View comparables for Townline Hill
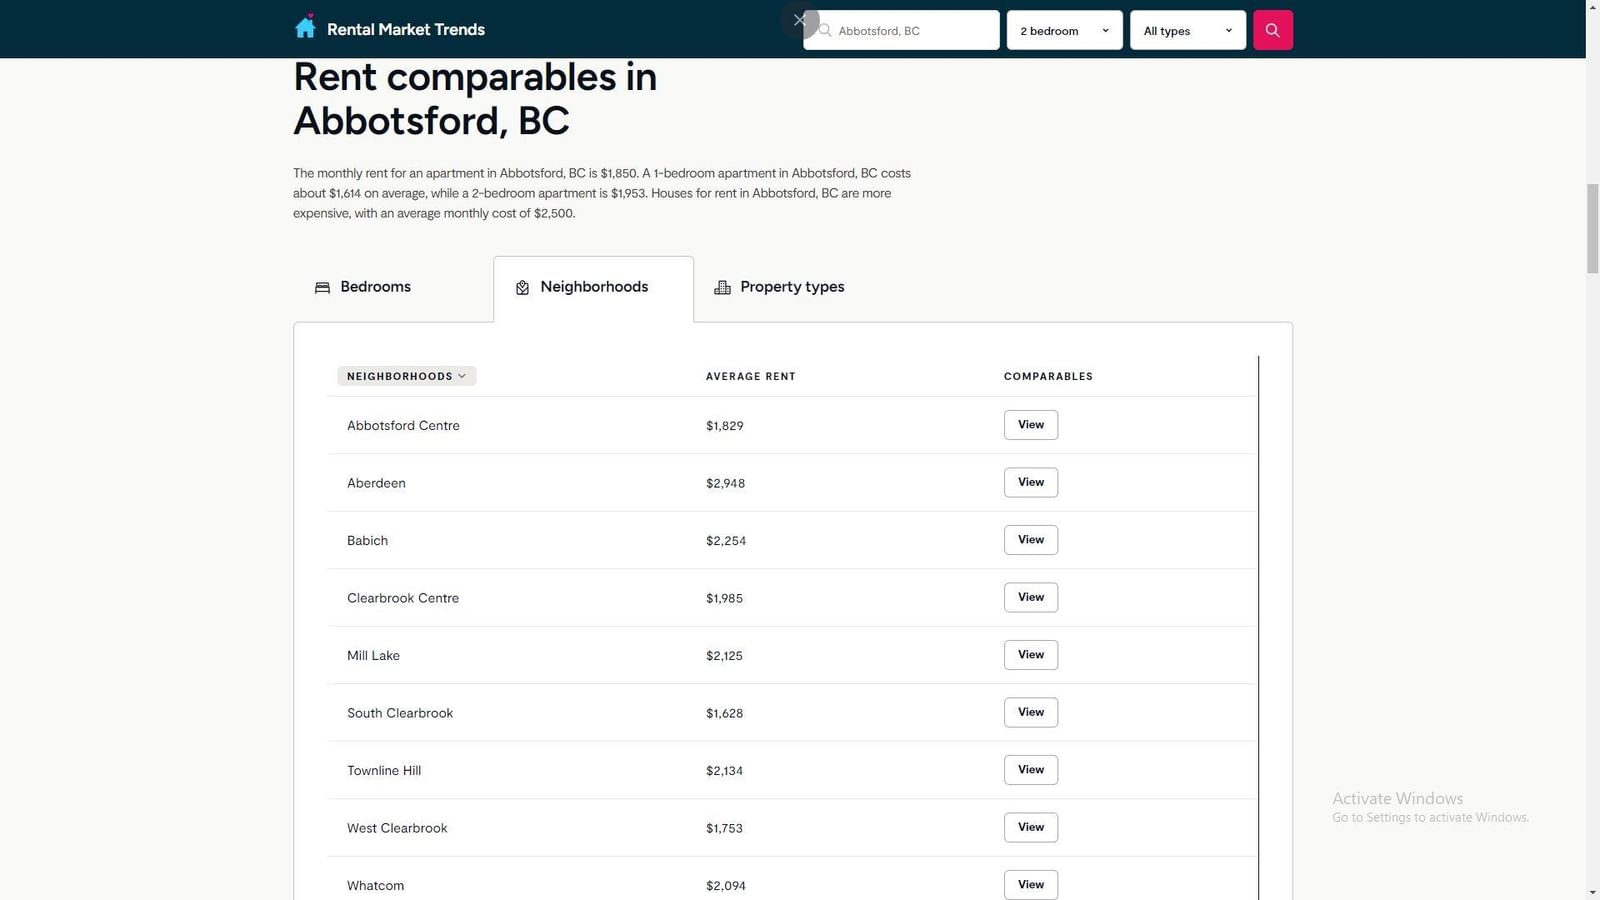The width and height of the screenshot is (1600, 900). click(1030, 770)
